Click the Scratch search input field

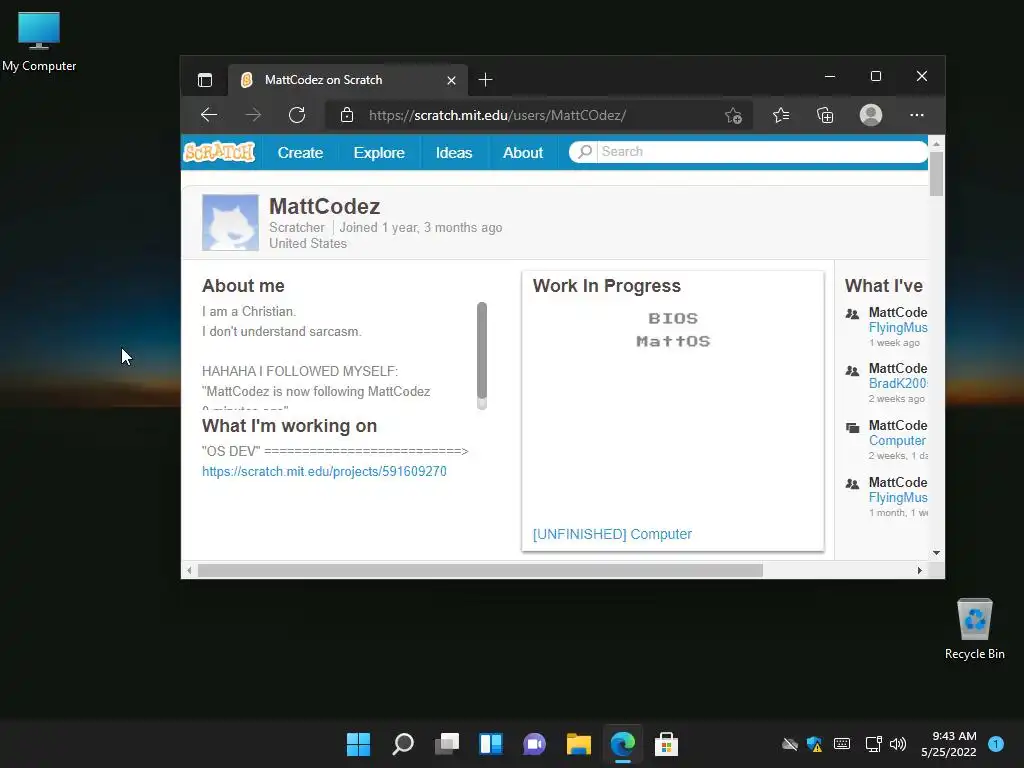point(761,152)
